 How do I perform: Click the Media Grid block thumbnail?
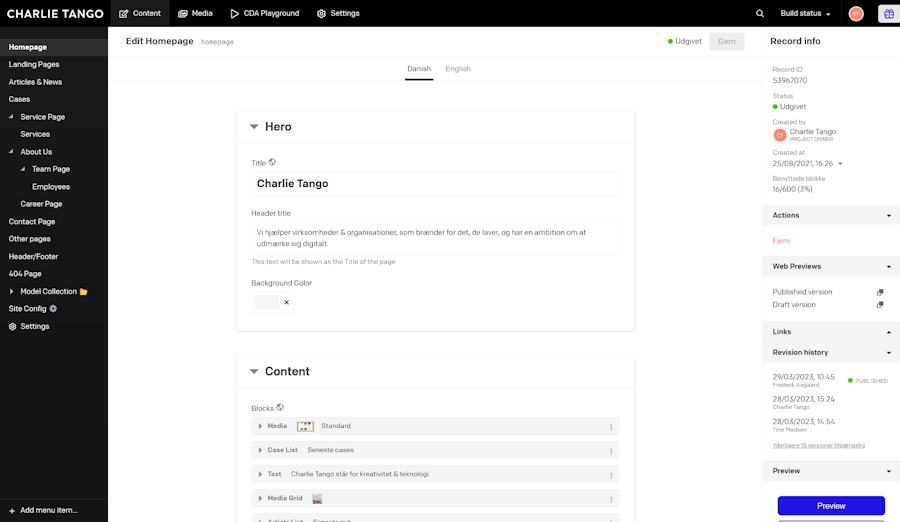coord(317,499)
